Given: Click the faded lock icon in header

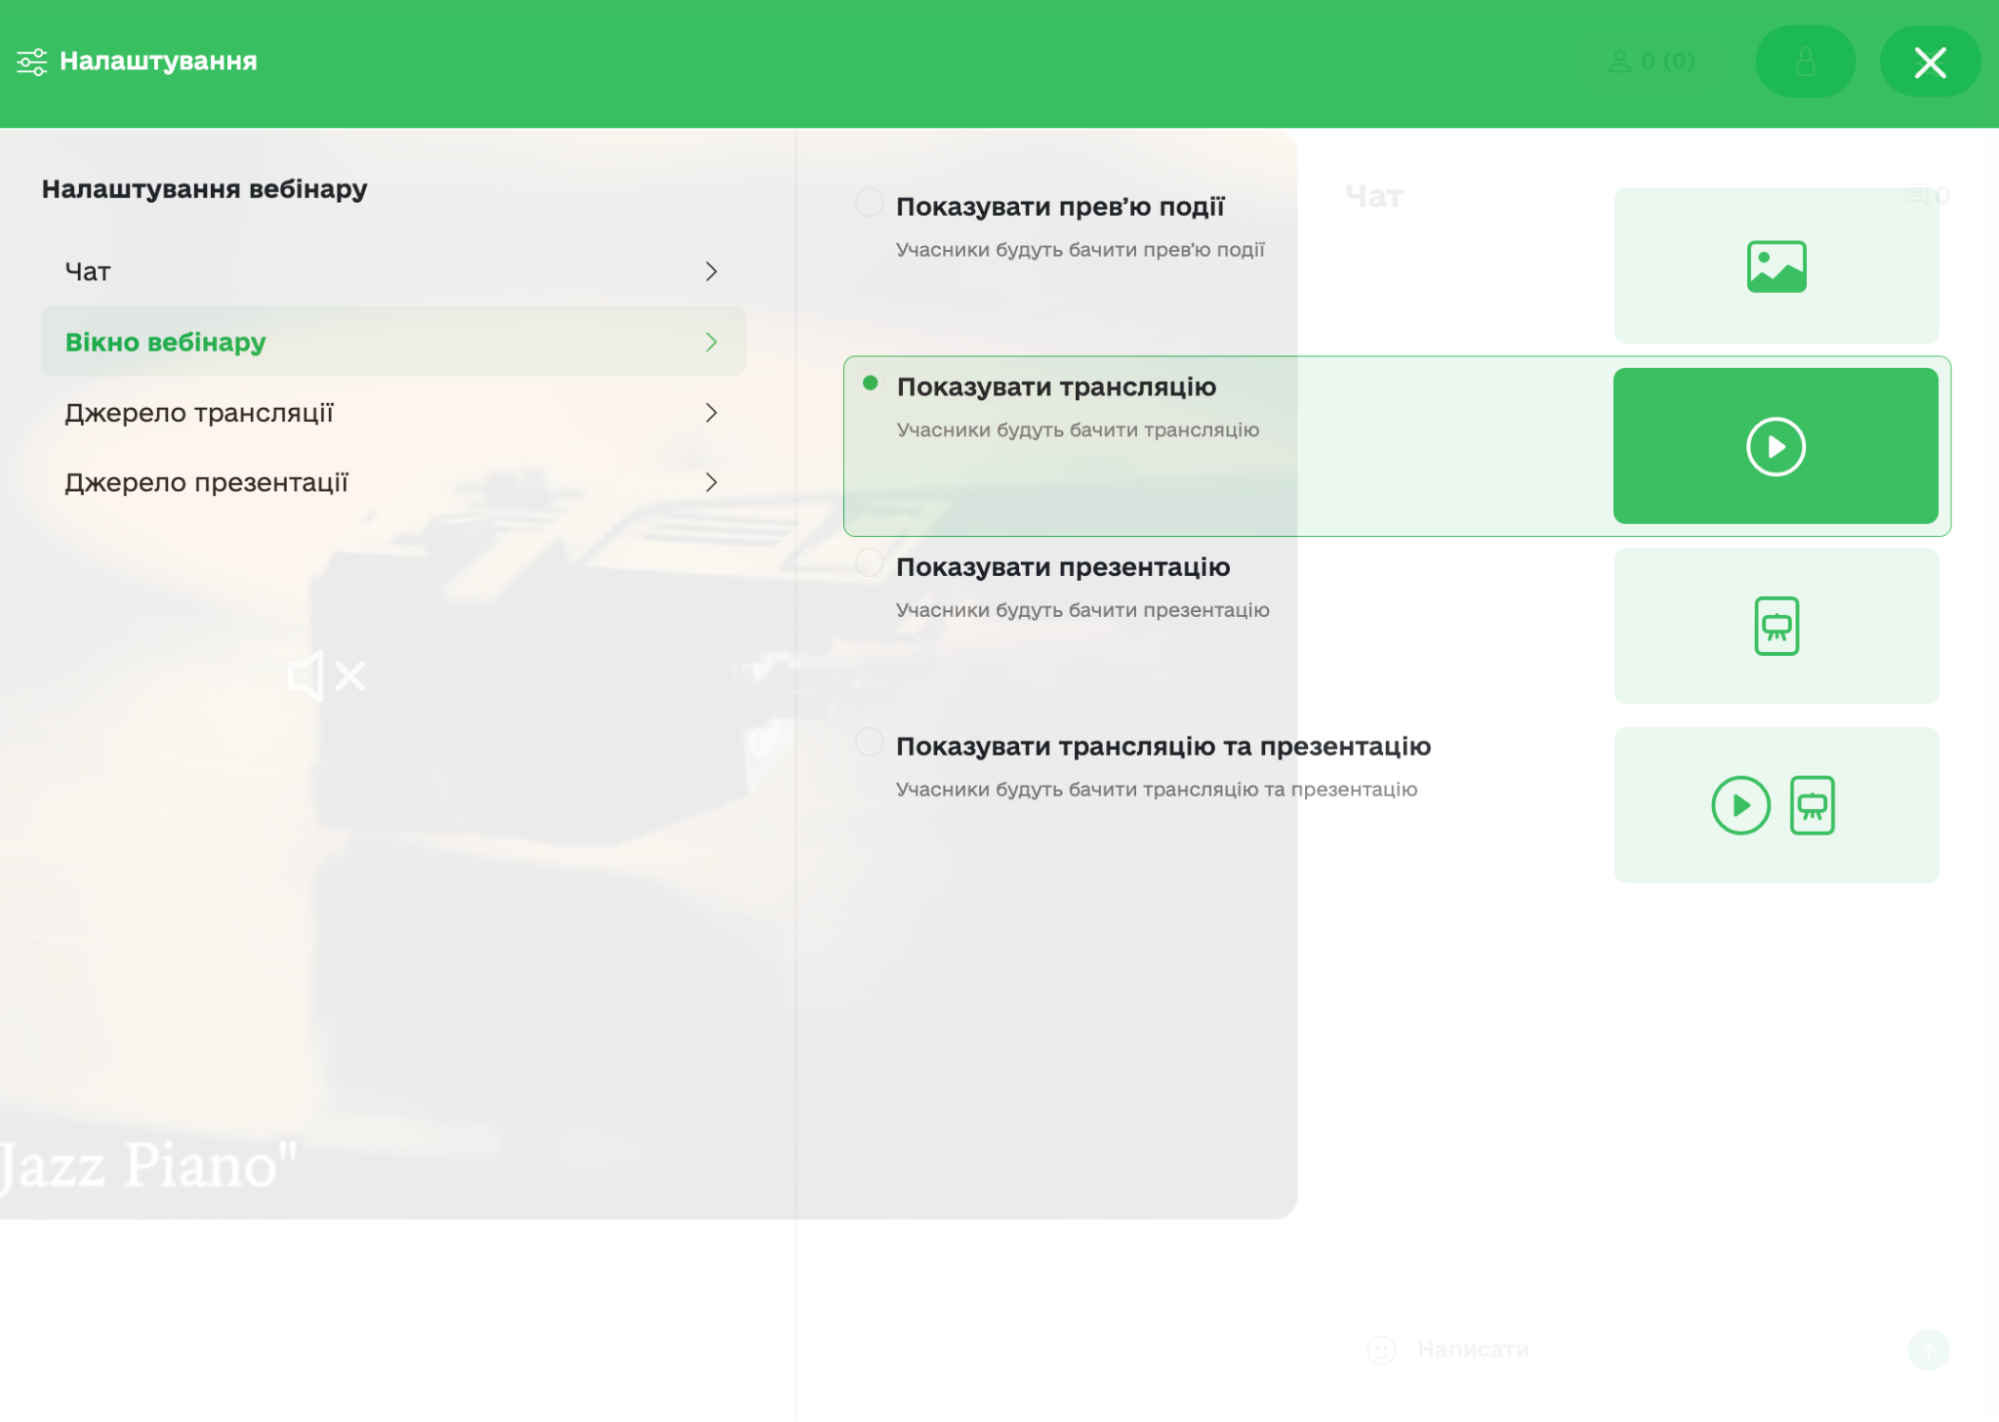Looking at the screenshot, I should pos(1805,62).
